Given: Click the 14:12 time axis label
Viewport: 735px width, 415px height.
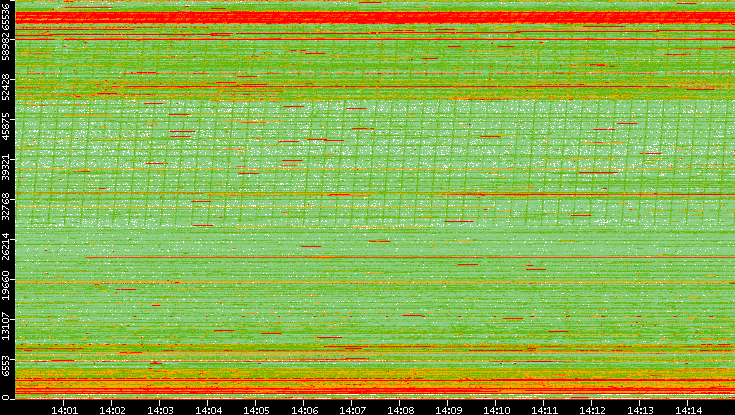Looking at the screenshot, I should pyautogui.click(x=592, y=410).
